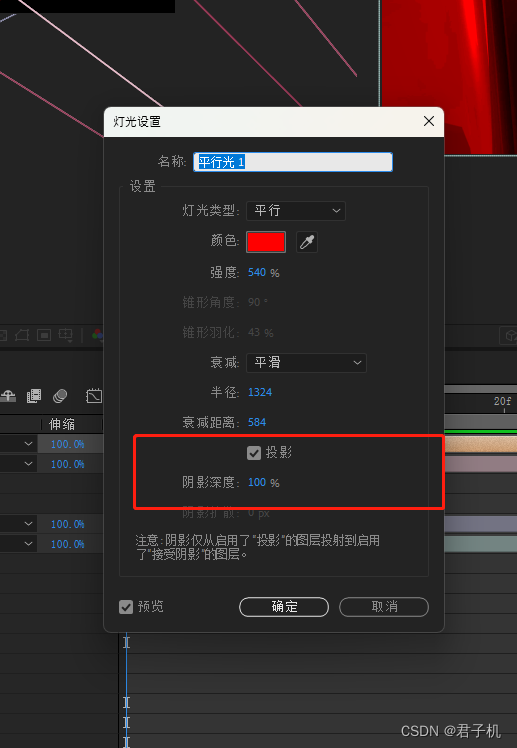
Task: Open grid and guide options icon
Action: click(66, 336)
